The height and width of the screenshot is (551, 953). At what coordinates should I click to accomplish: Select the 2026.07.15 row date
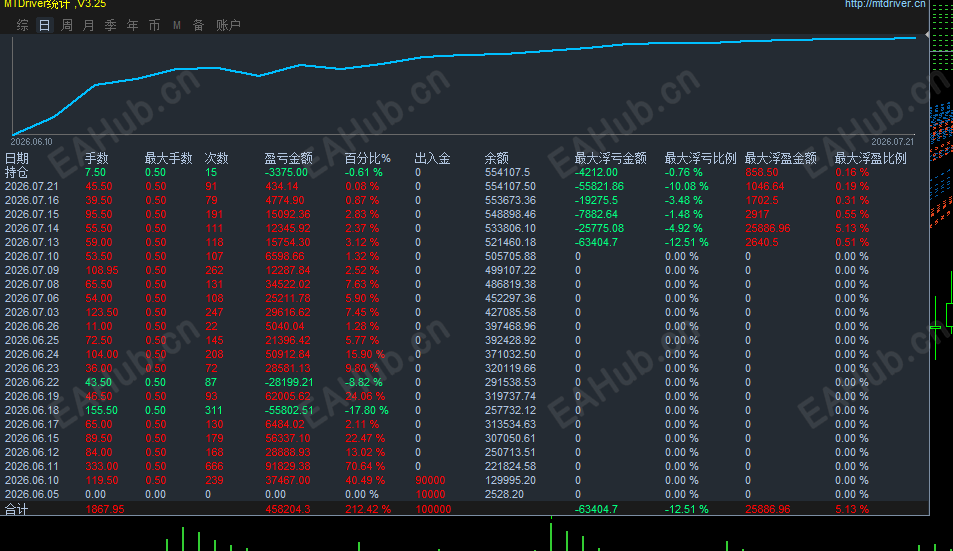[x=32, y=214]
